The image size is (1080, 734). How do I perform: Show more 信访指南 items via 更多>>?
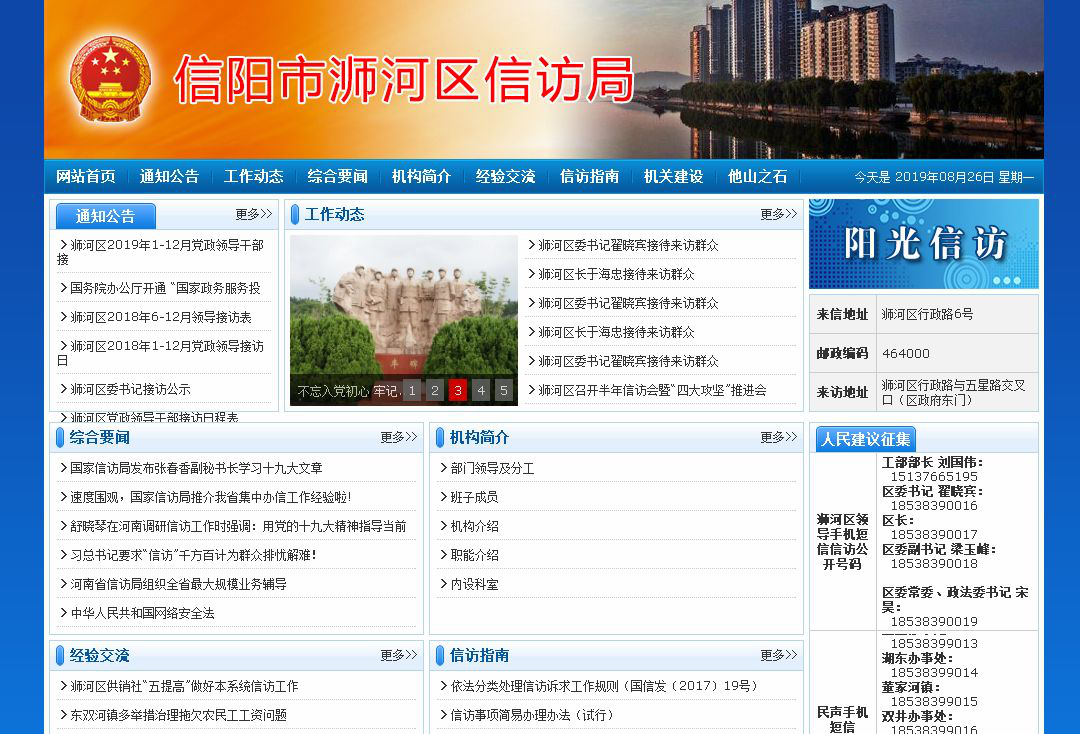tap(778, 656)
